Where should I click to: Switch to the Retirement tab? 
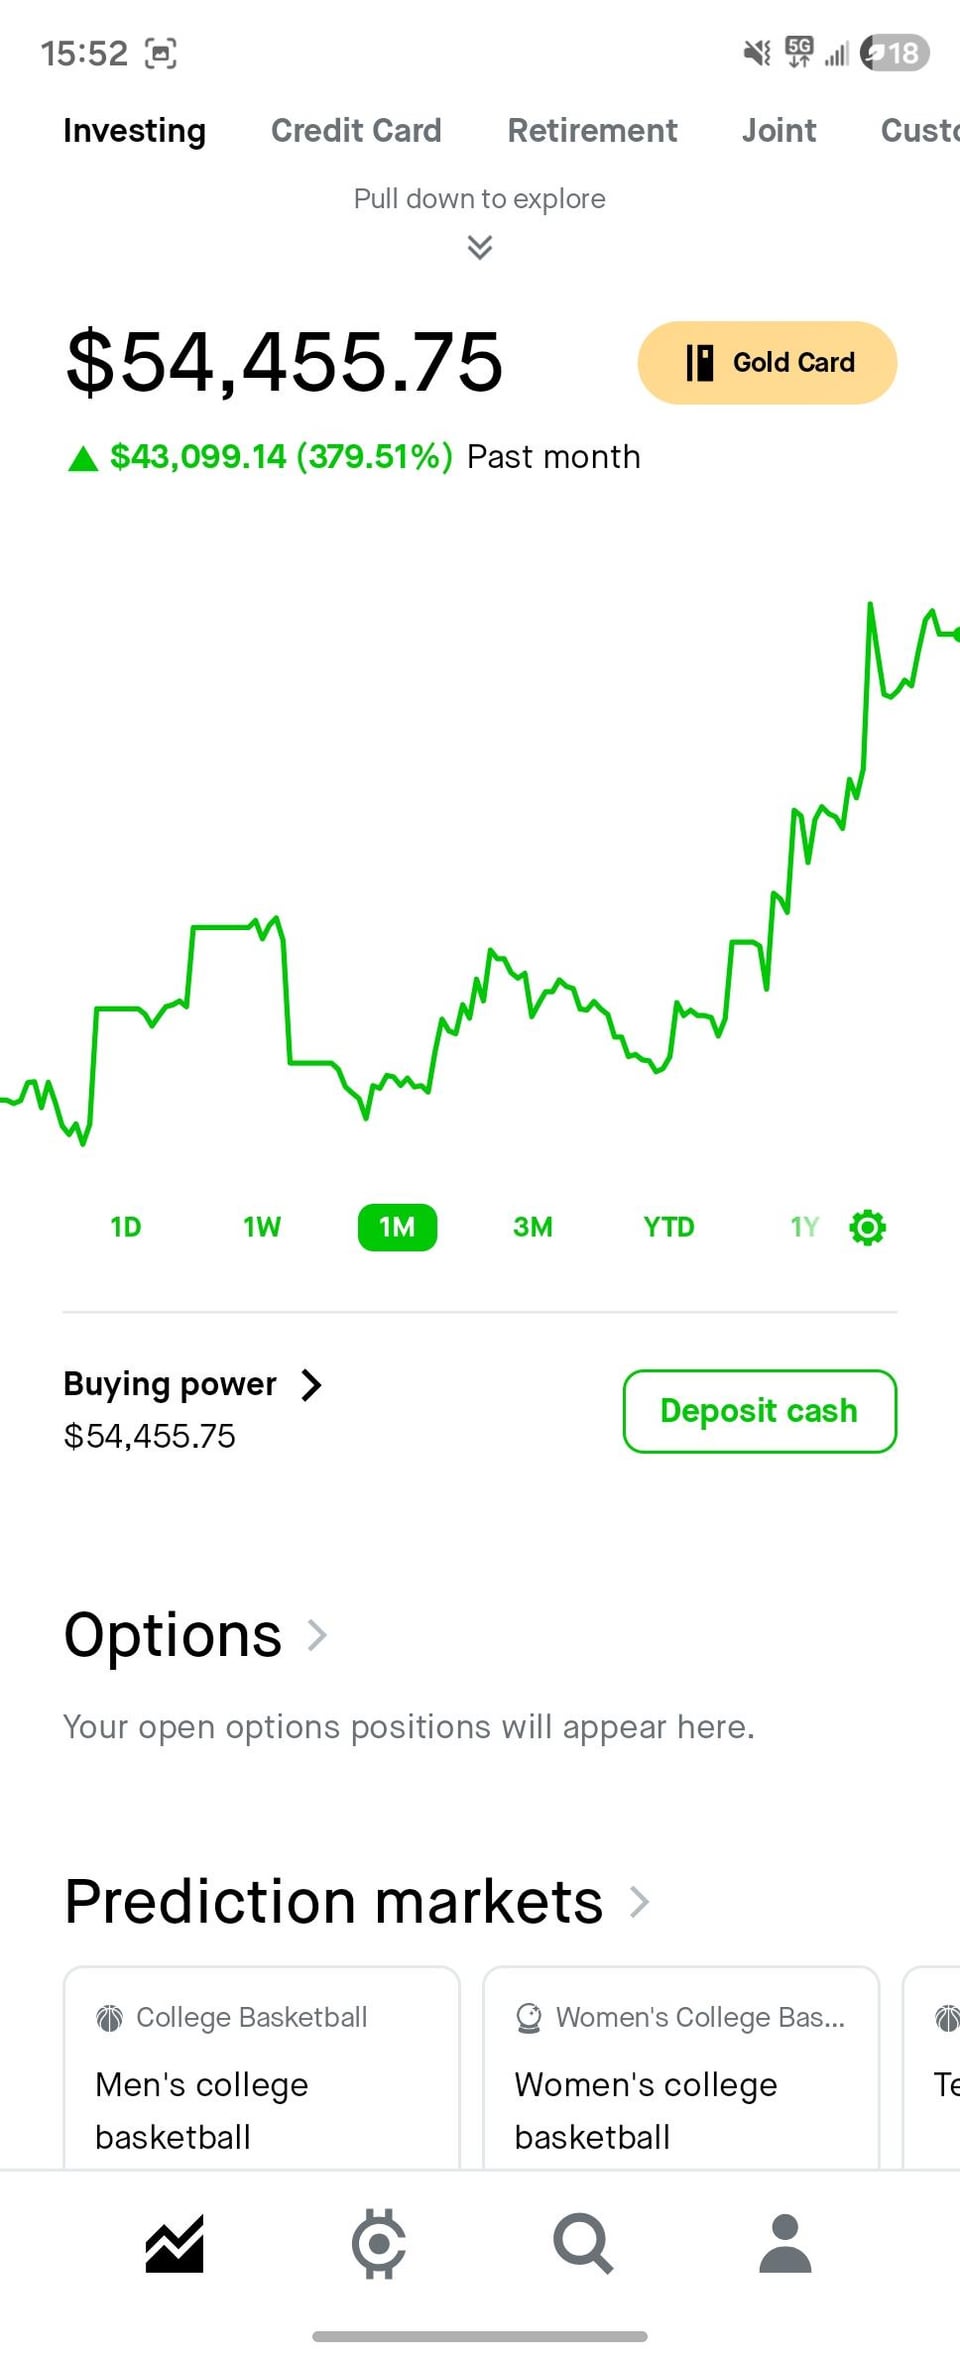tap(592, 130)
